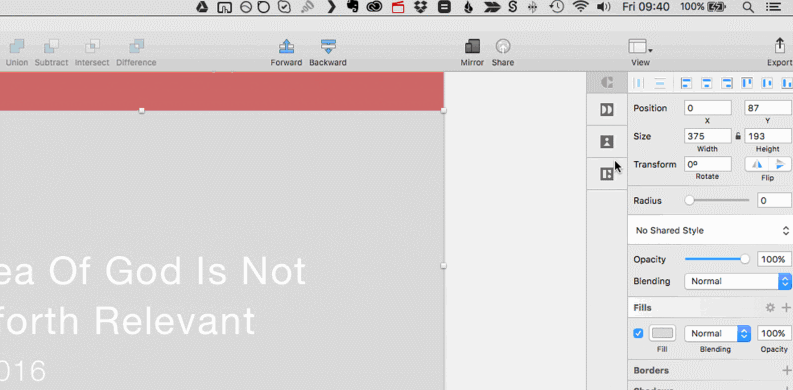Viewport: 793px width, 390px height.
Task: Add a new border with plus button
Action: tap(786, 370)
